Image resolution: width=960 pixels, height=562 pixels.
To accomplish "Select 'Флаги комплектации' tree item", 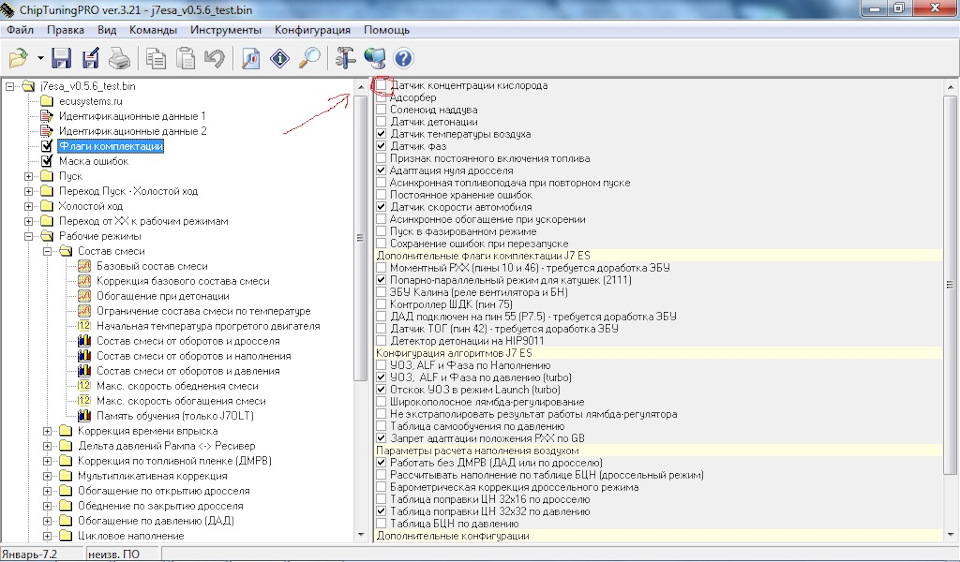I will [111, 146].
